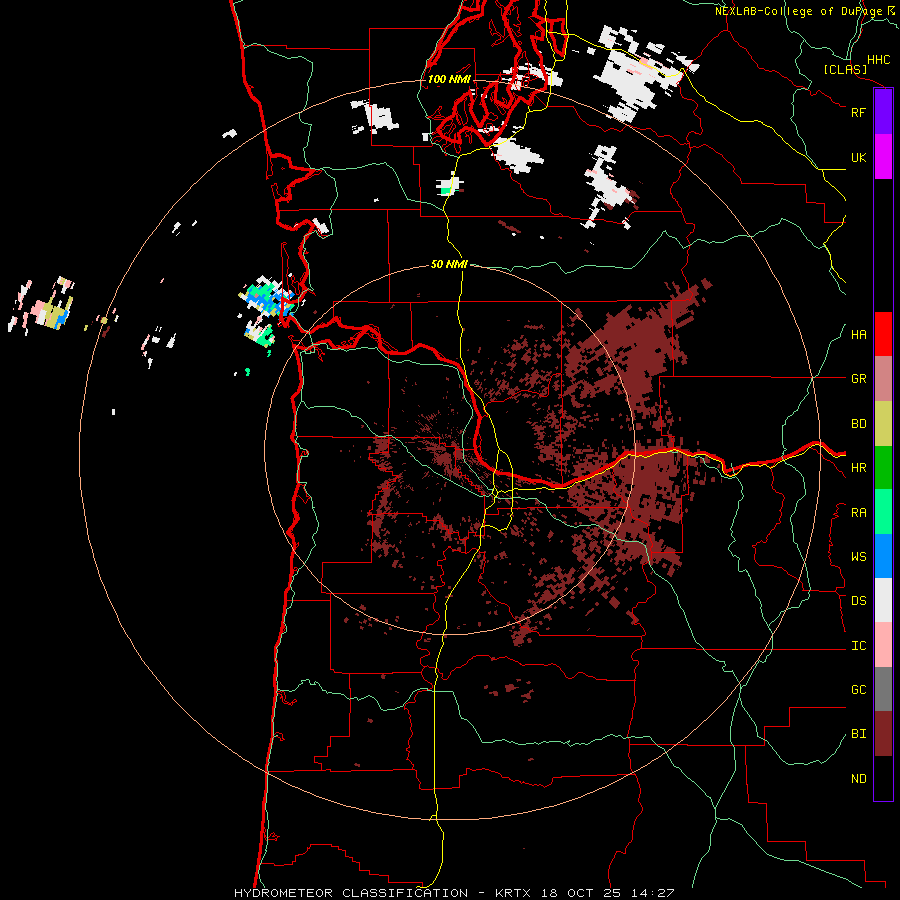Click the Hydrometeor Classification title caption

(454, 893)
